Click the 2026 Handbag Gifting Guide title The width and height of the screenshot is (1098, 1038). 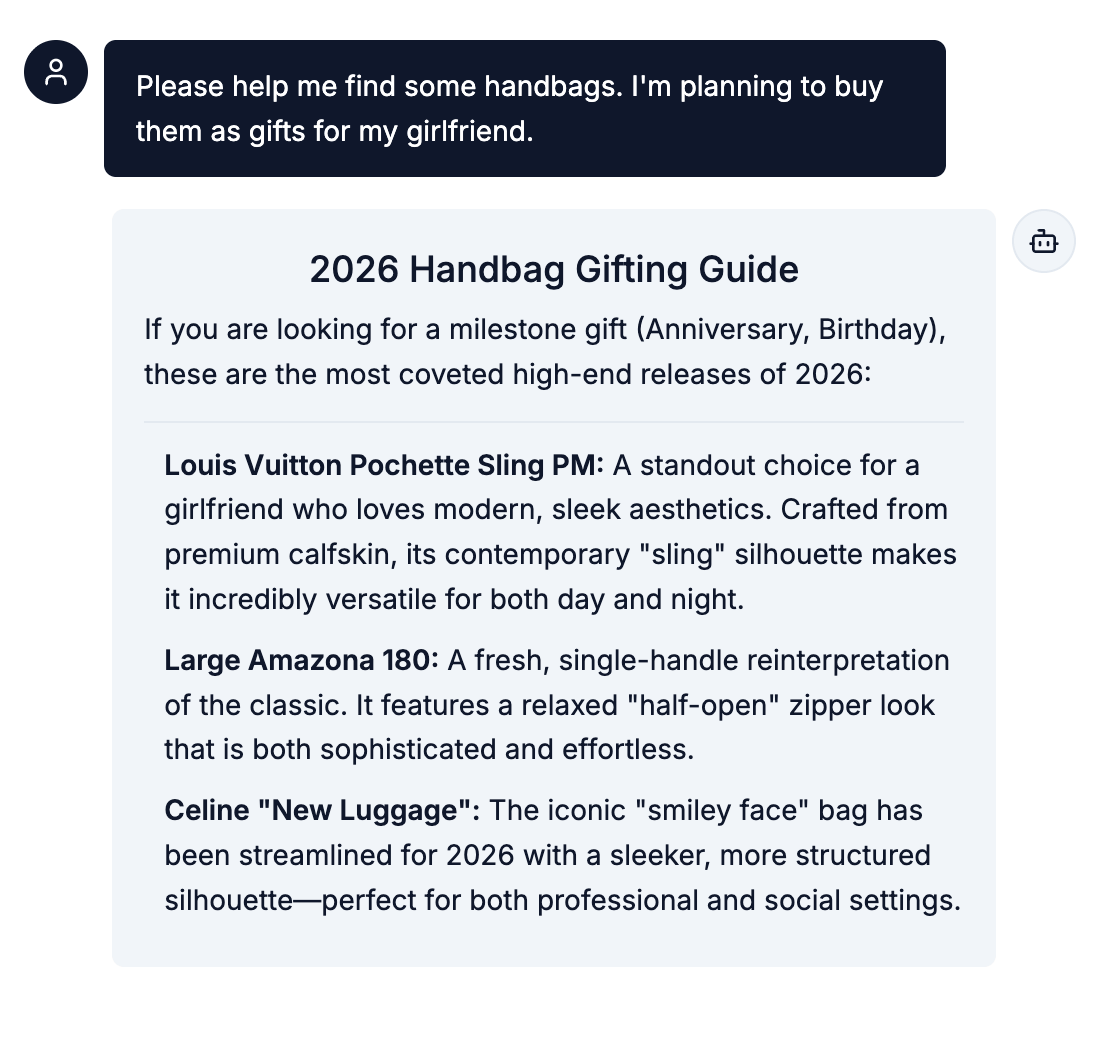click(x=554, y=269)
